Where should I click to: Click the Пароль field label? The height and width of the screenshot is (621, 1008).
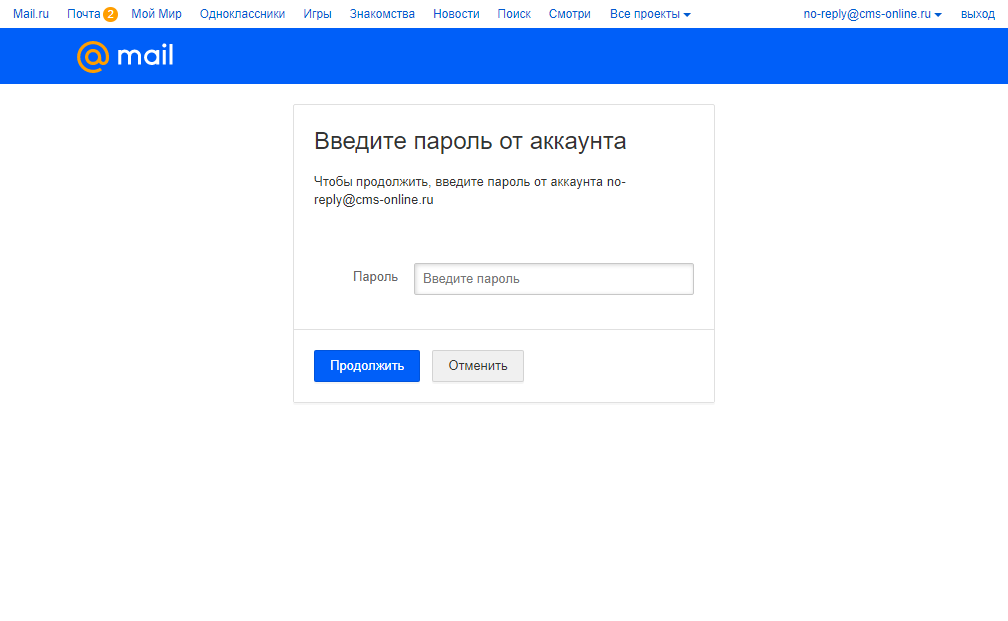click(x=375, y=276)
